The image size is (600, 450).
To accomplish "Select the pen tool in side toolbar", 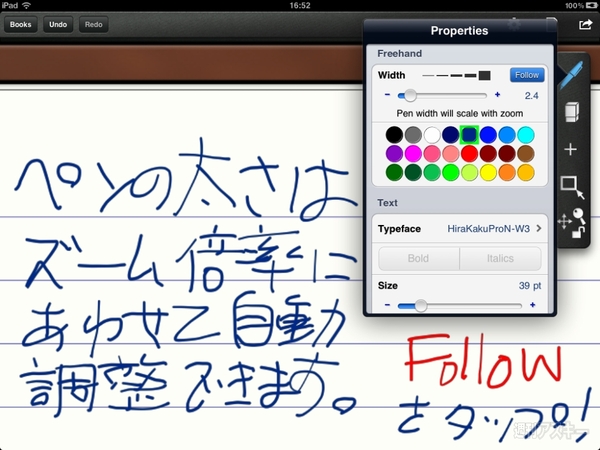I will coord(572,74).
